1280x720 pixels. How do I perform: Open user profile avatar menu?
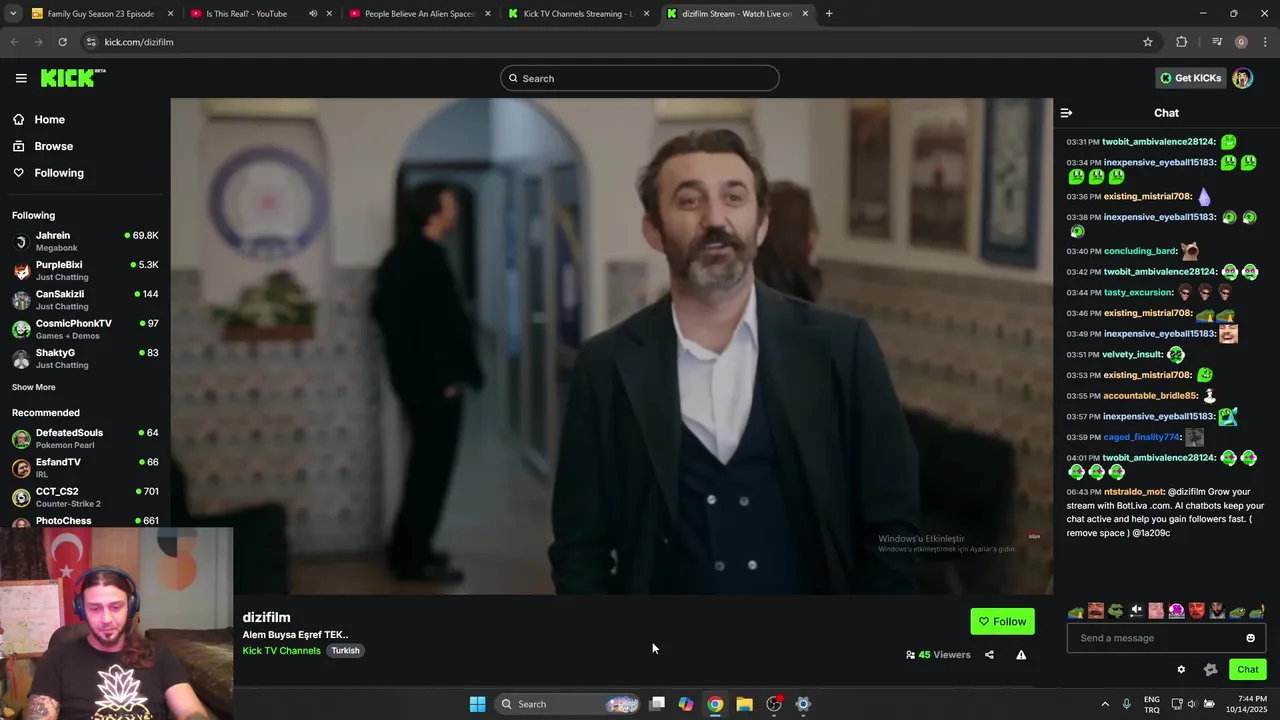(1242, 78)
